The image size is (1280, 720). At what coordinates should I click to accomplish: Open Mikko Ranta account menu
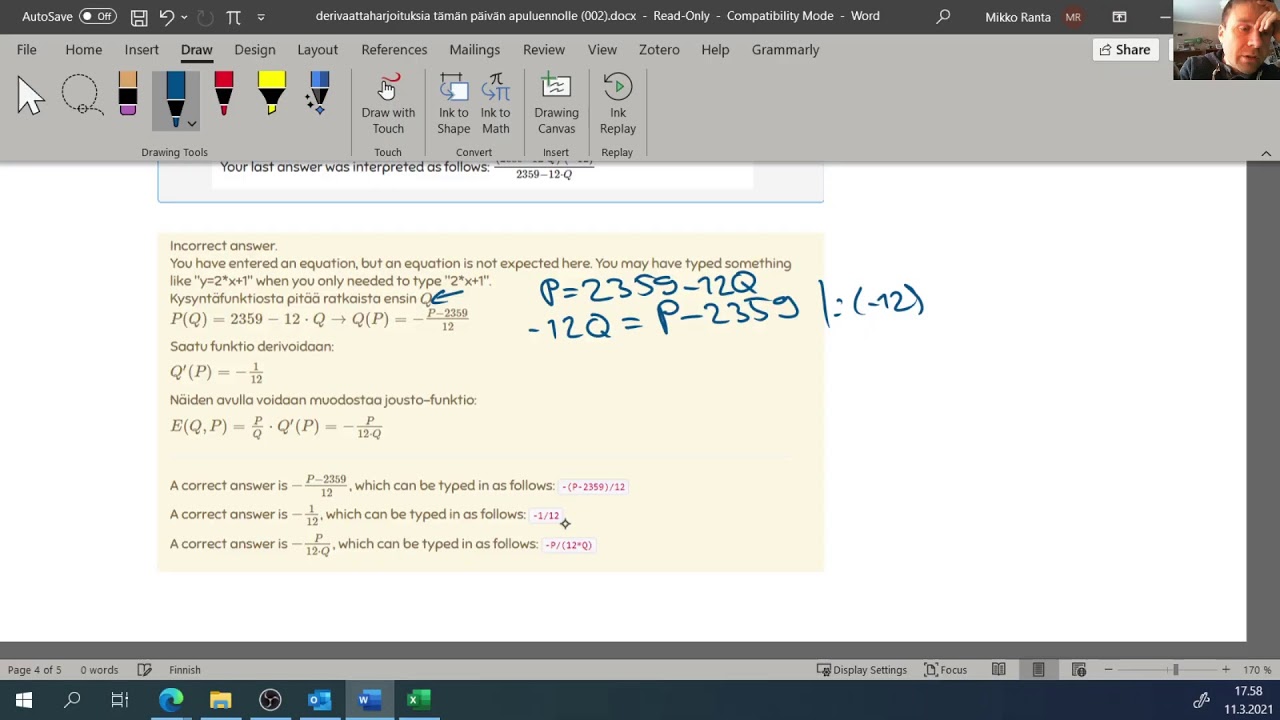[1033, 17]
